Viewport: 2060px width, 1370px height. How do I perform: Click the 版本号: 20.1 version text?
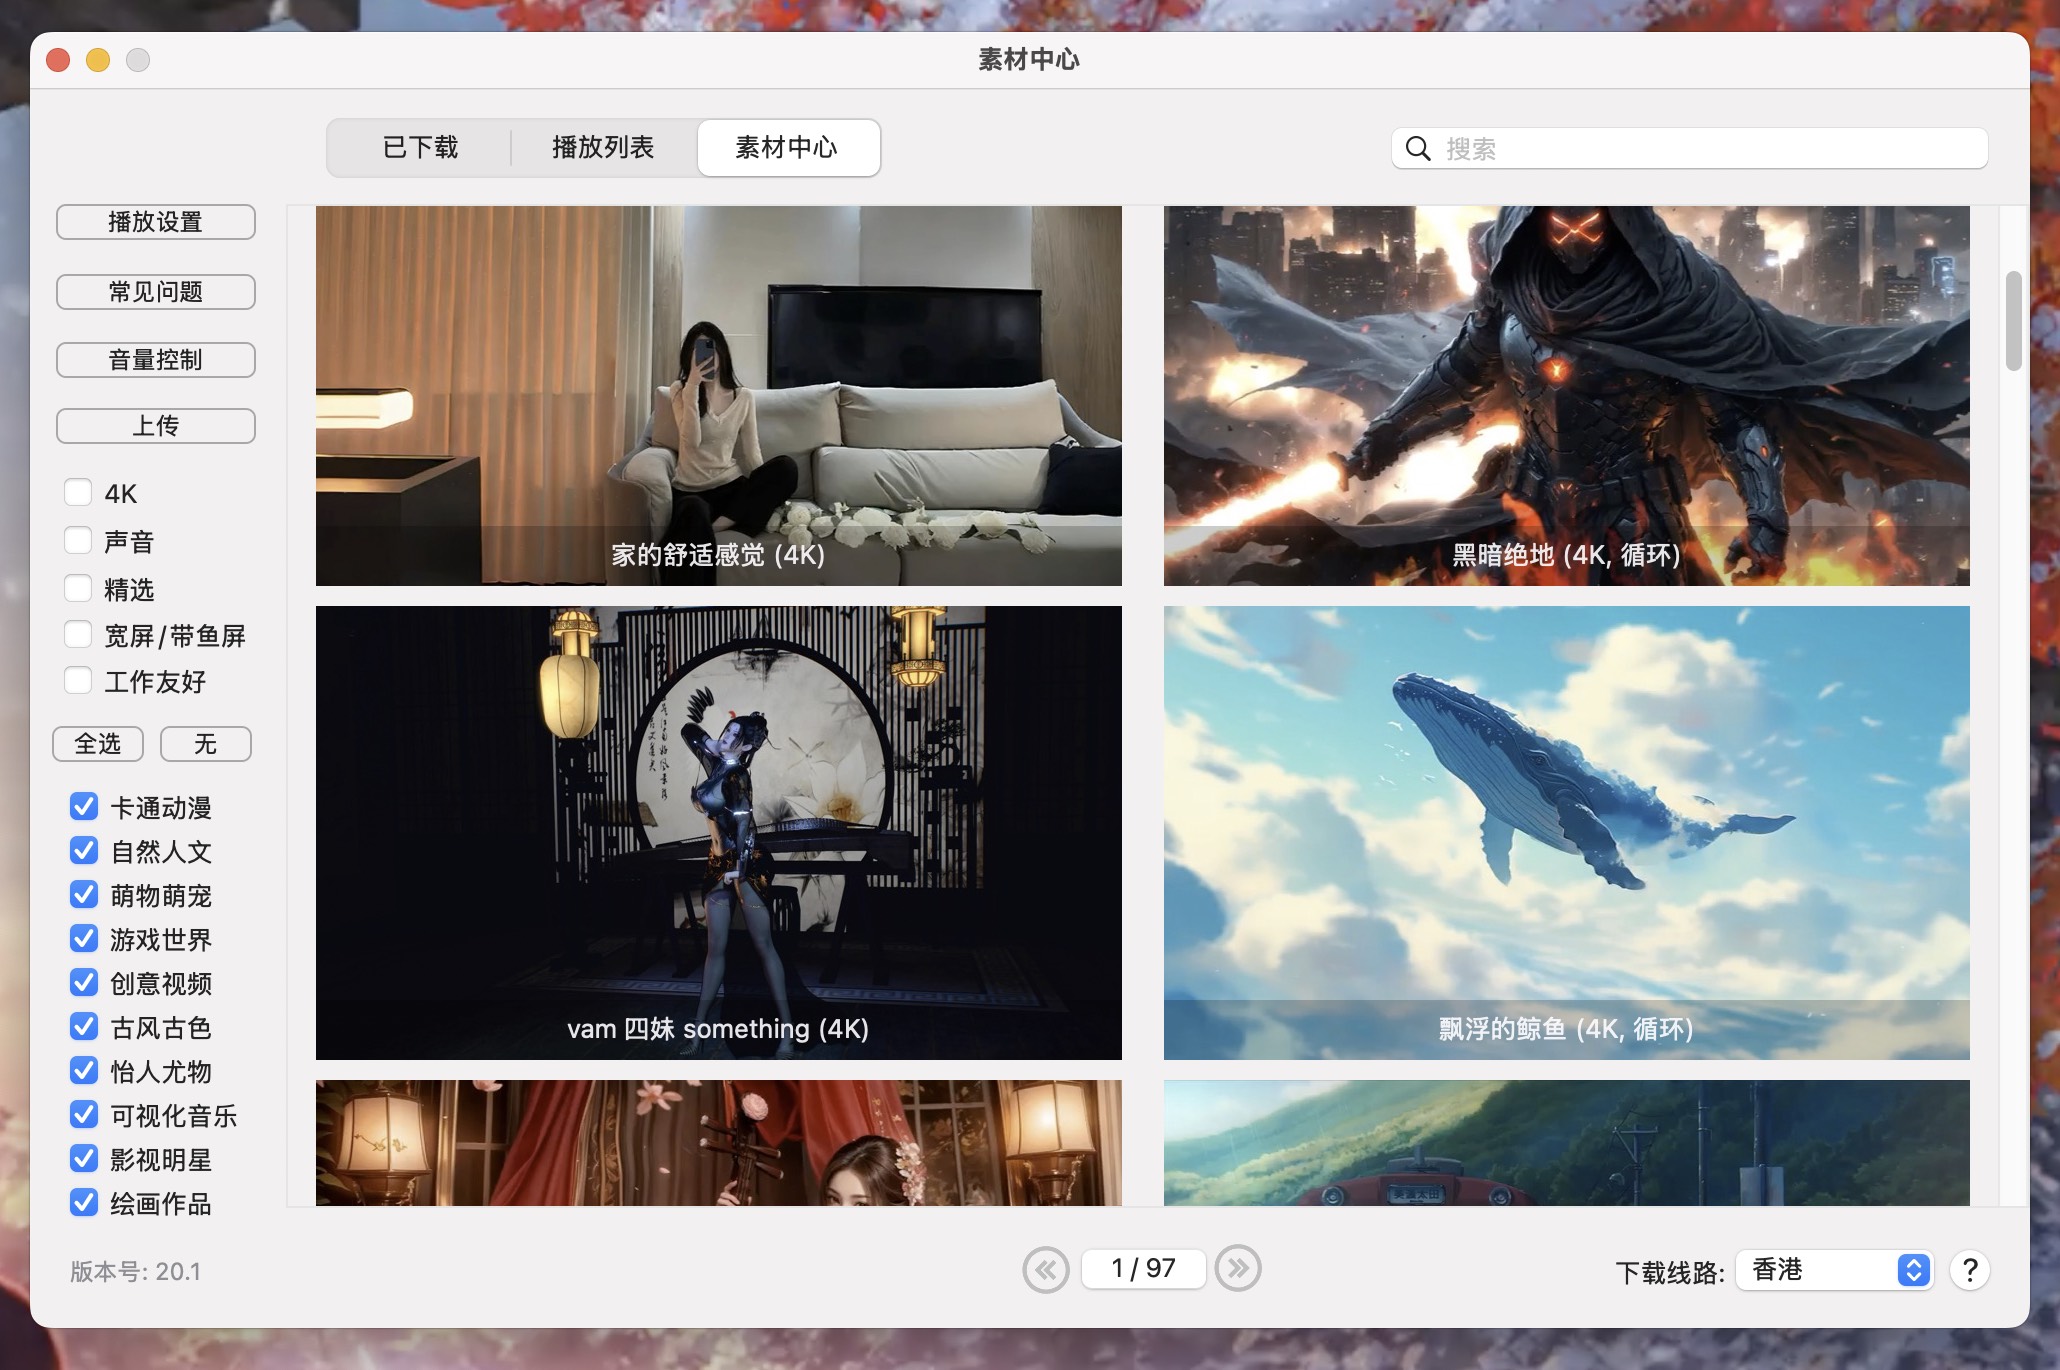(136, 1271)
